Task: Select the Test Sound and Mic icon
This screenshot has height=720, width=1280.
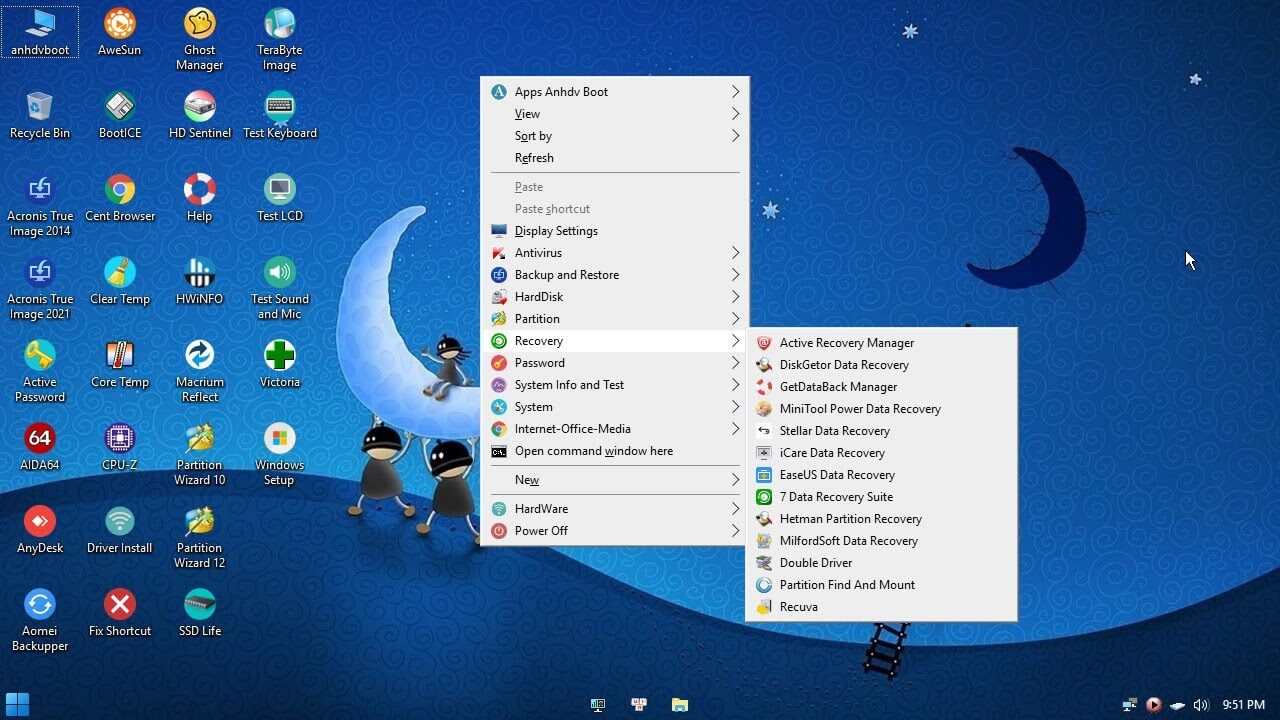Action: (279, 289)
